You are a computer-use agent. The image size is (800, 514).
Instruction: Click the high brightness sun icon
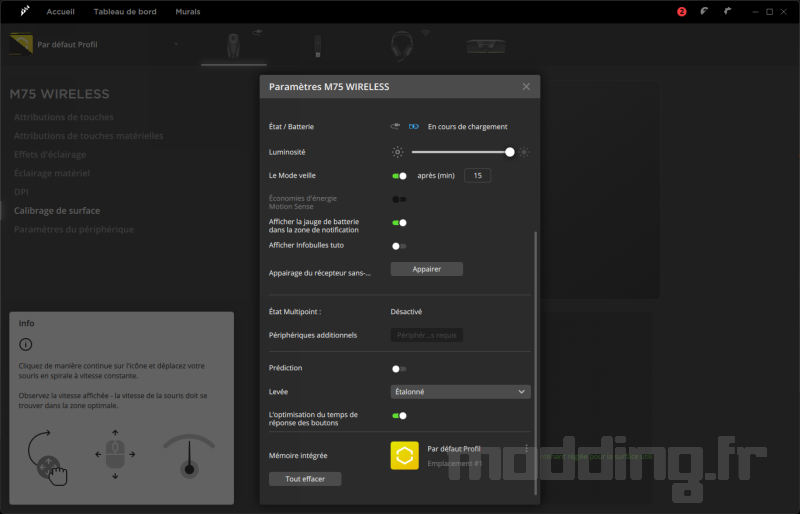(524, 152)
